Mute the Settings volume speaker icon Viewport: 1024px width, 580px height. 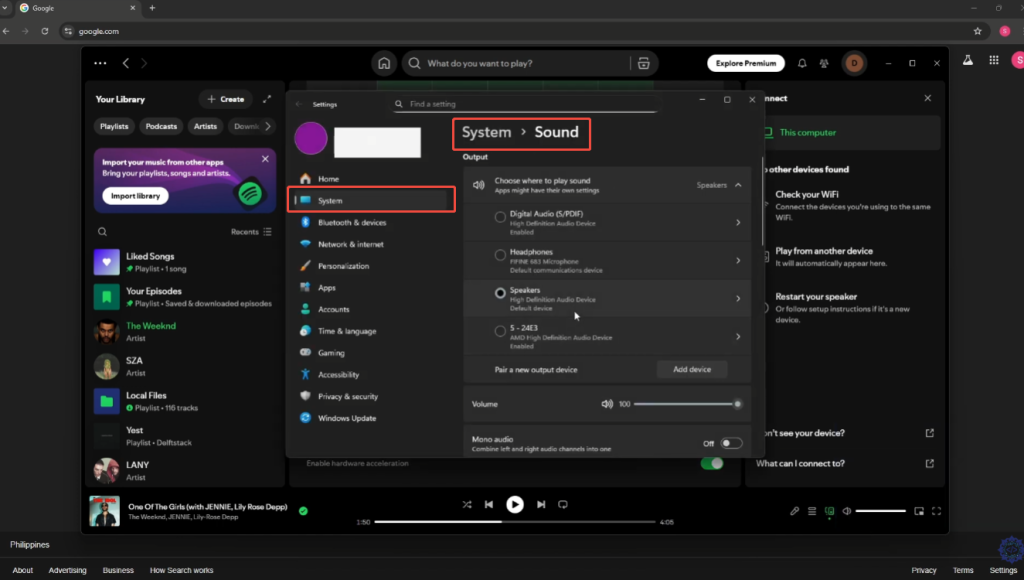coord(607,404)
